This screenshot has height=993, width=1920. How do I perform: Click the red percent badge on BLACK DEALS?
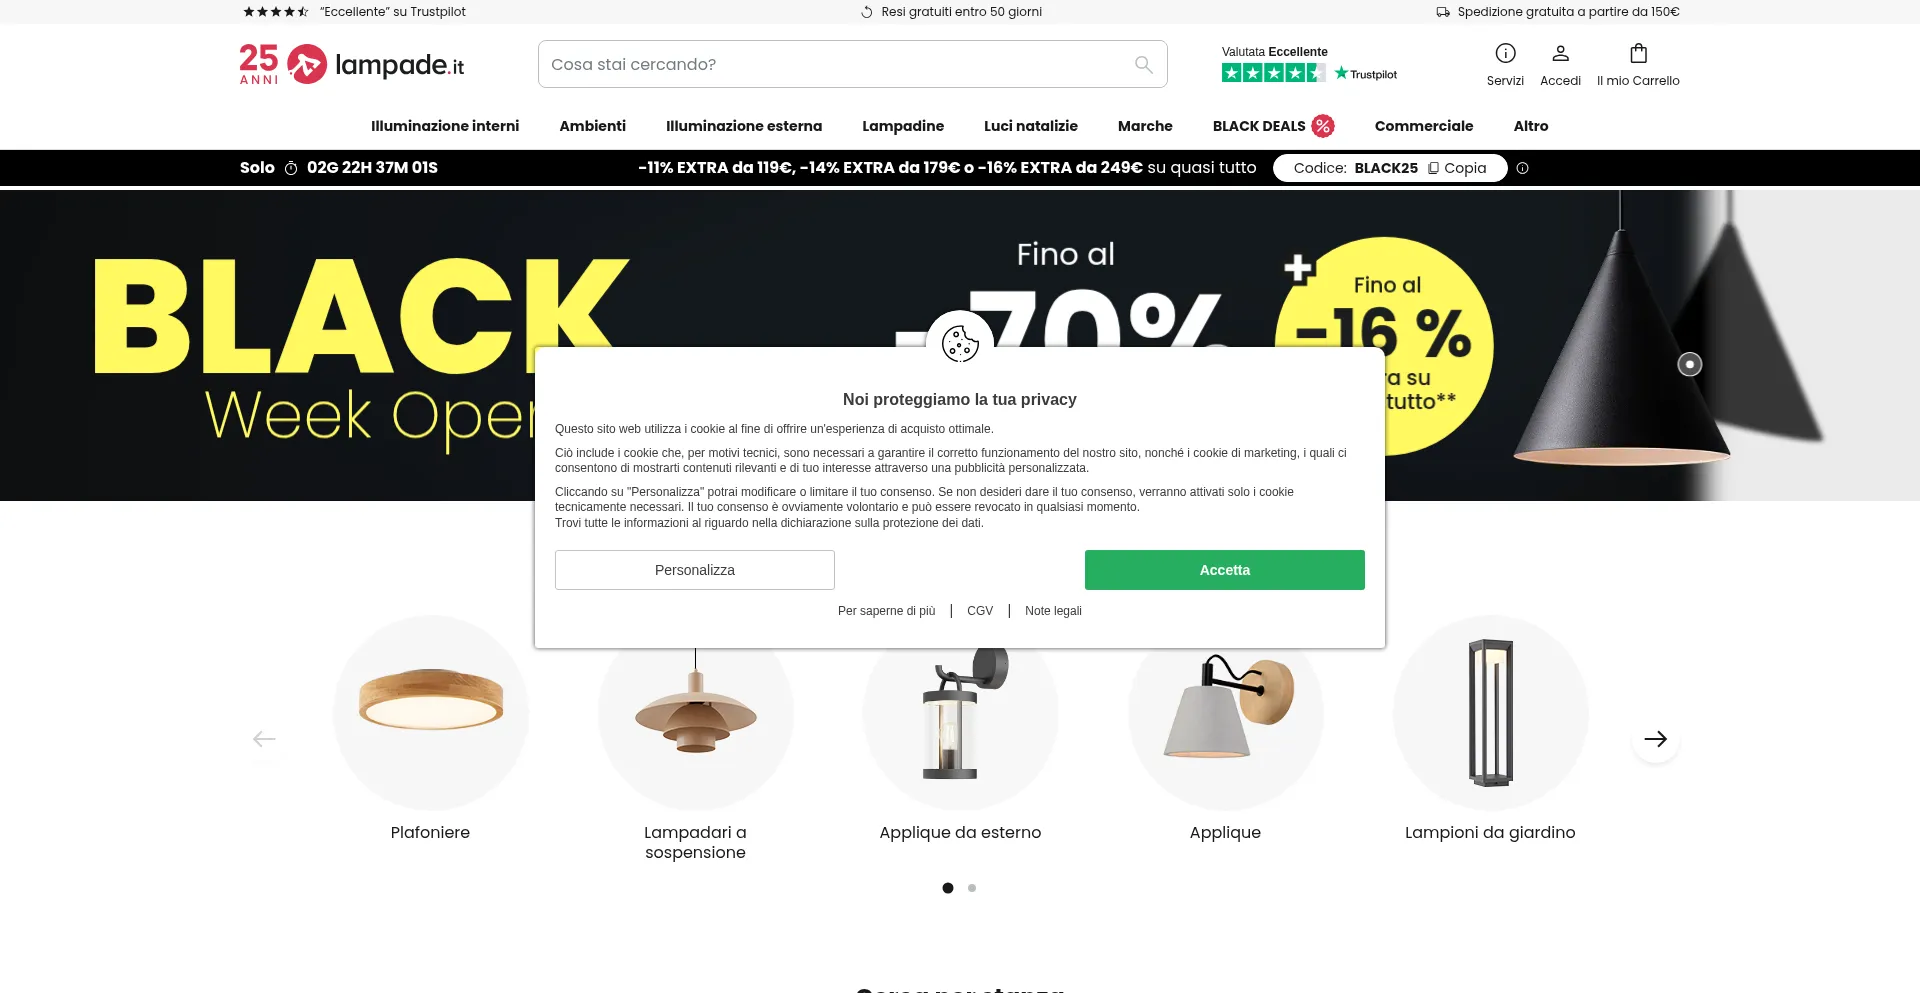[1323, 126]
